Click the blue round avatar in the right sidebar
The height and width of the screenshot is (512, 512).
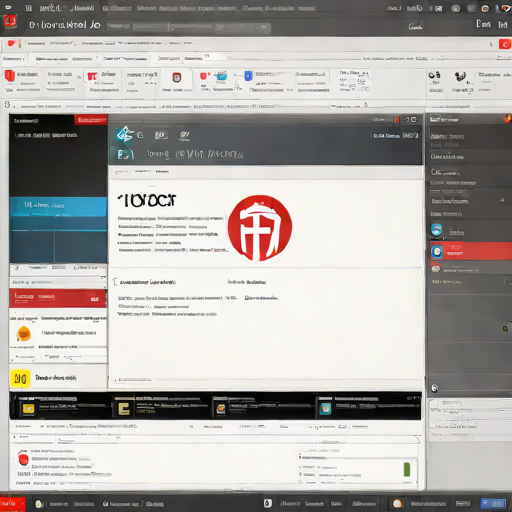pyautogui.click(x=436, y=230)
